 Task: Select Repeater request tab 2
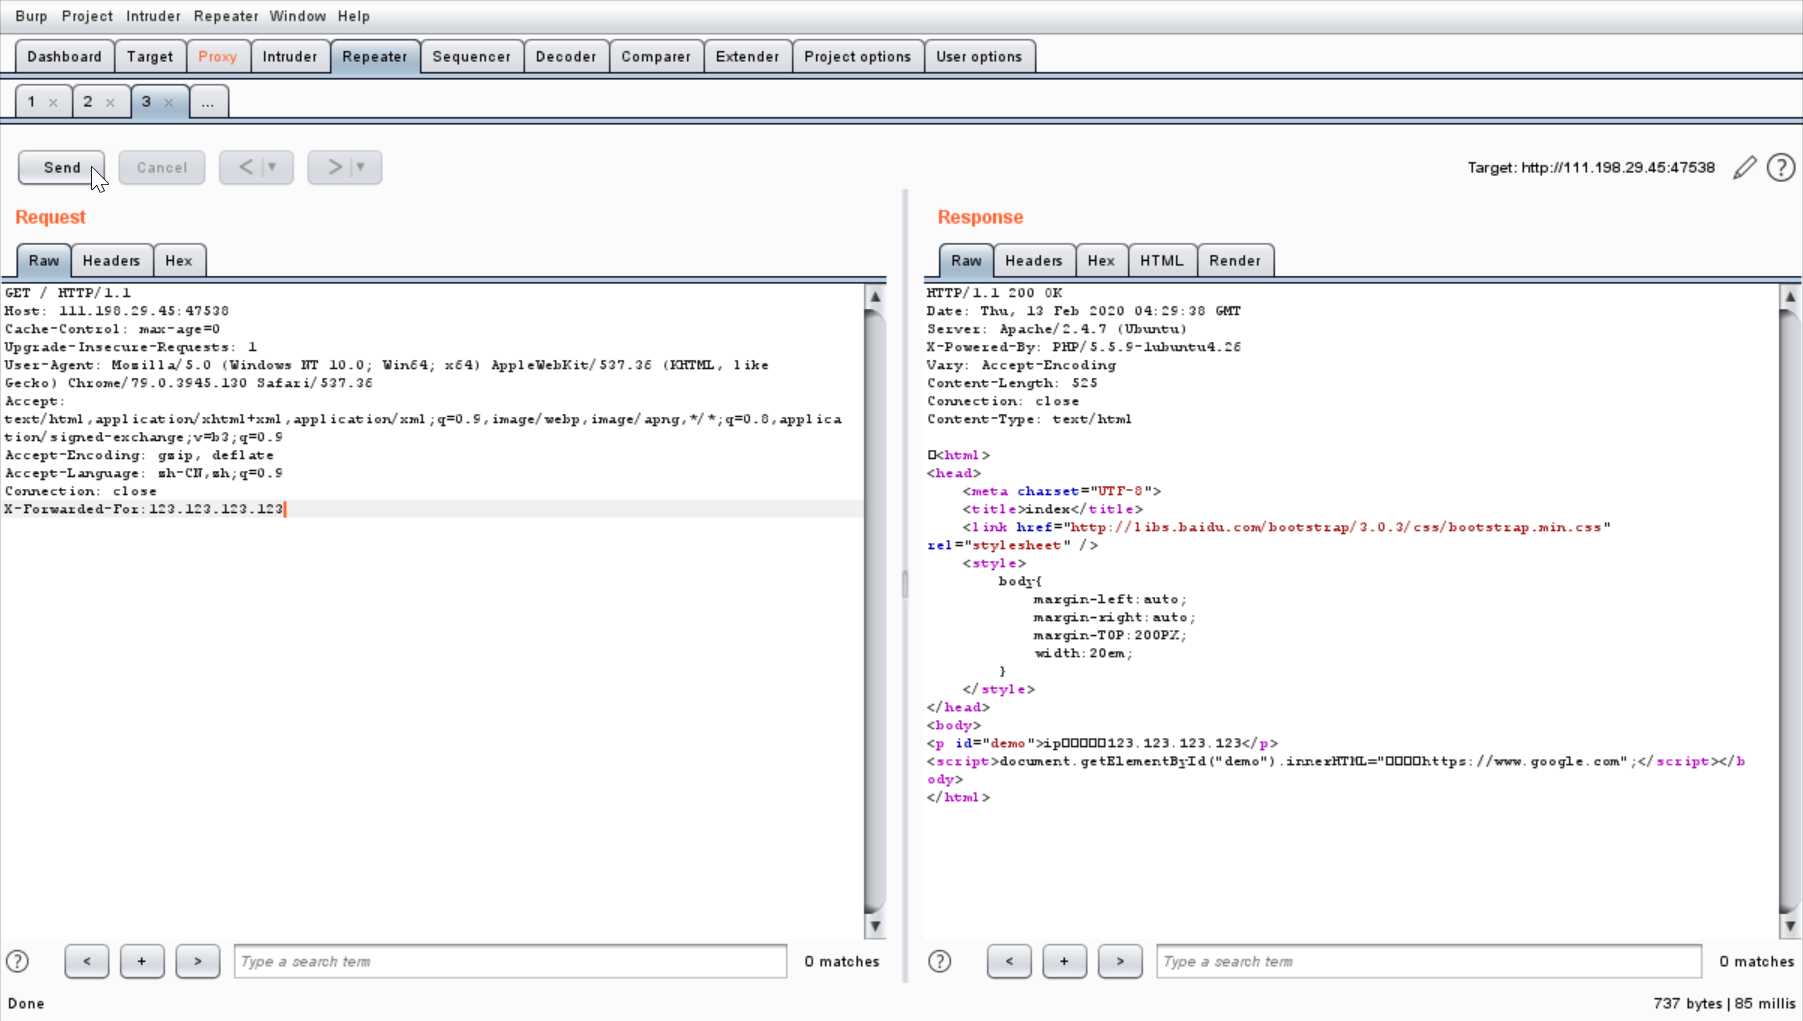pyautogui.click(x=88, y=102)
